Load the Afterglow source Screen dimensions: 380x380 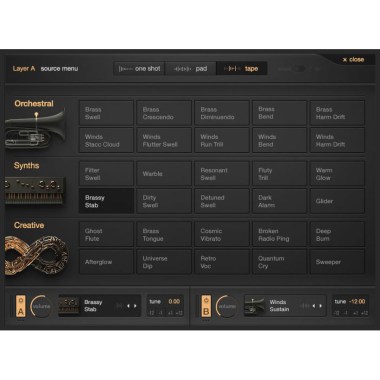click(x=106, y=262)
